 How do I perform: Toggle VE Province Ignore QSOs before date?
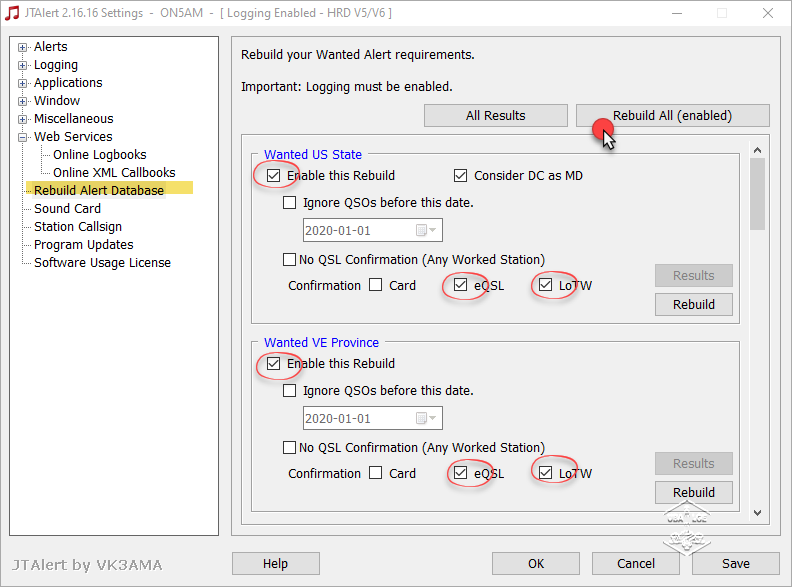coord(289,390)
